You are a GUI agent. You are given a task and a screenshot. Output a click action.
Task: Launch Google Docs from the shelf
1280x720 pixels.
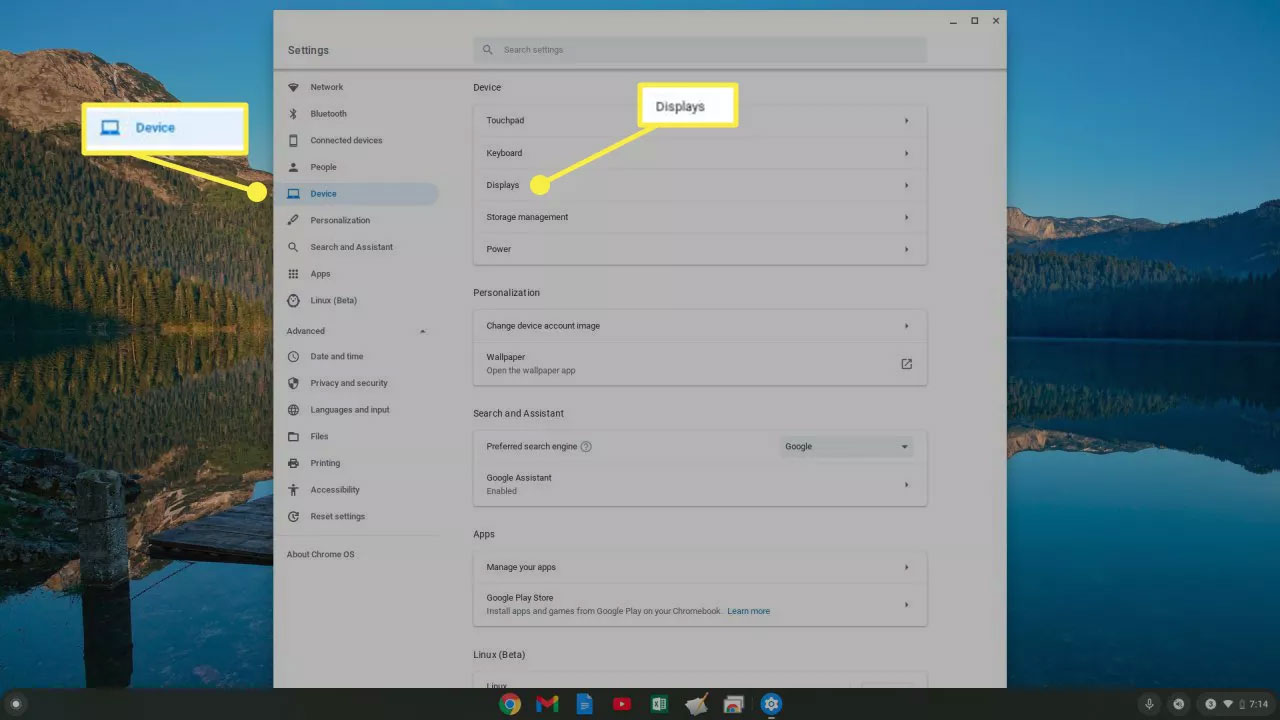pyautogui.click(x=585, y=704)
